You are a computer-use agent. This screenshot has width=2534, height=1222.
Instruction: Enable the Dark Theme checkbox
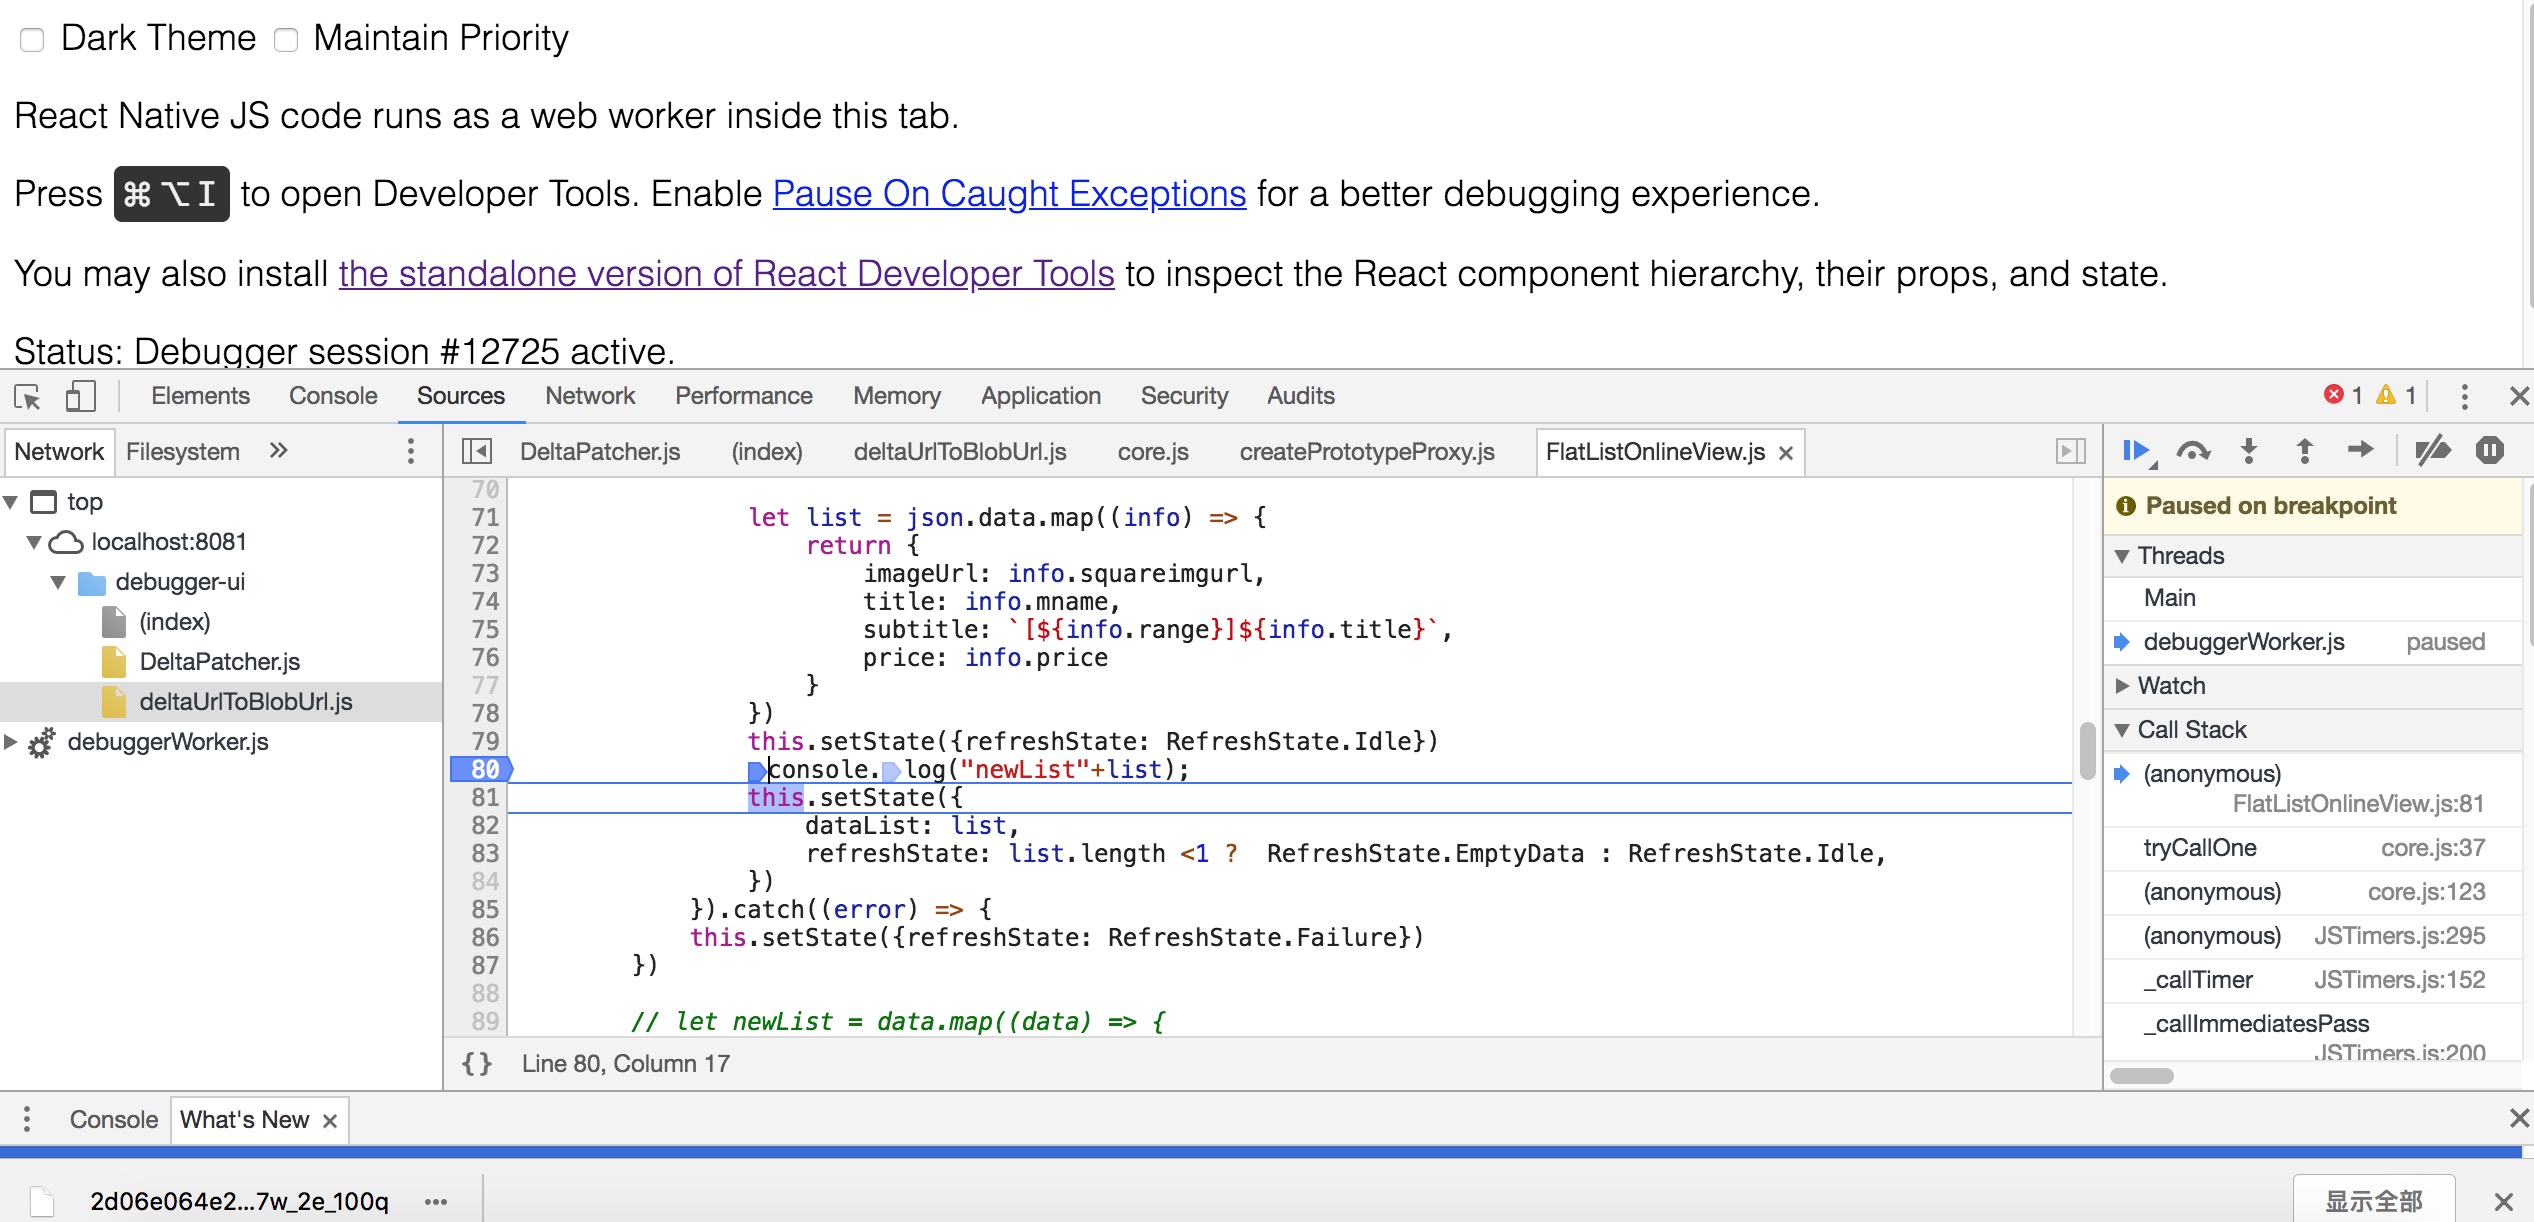pyautogui.click(x=32, y=40)
